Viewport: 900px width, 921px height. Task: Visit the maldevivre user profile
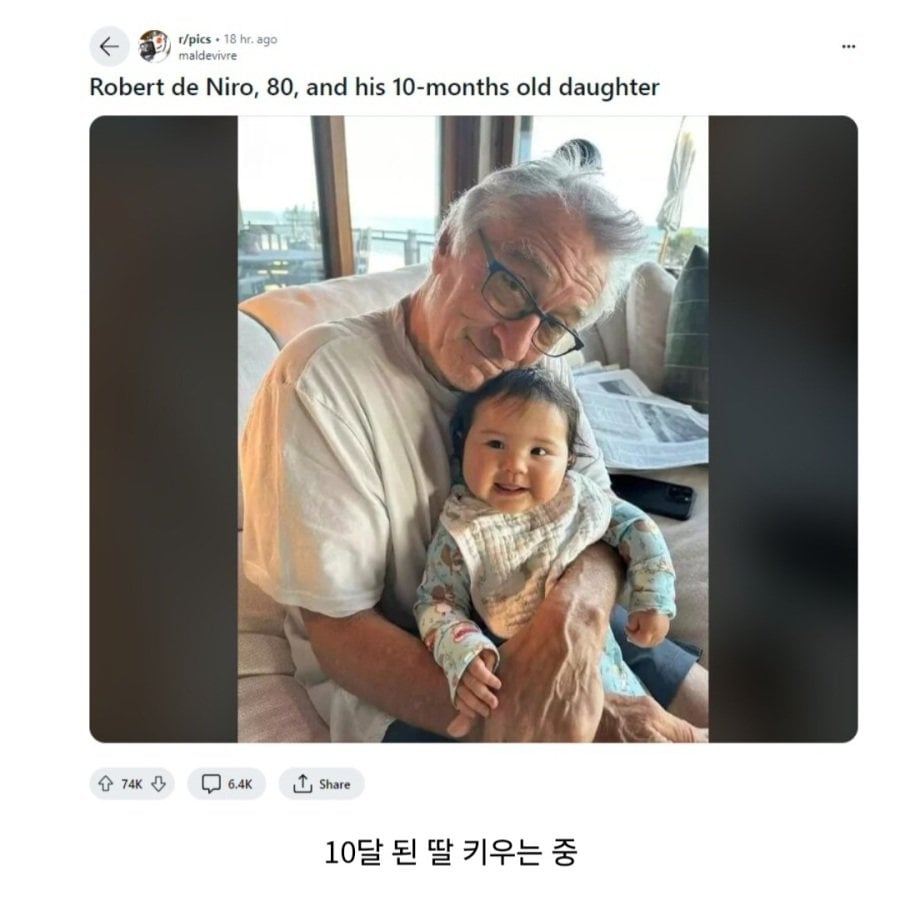(x=207, y=56)
